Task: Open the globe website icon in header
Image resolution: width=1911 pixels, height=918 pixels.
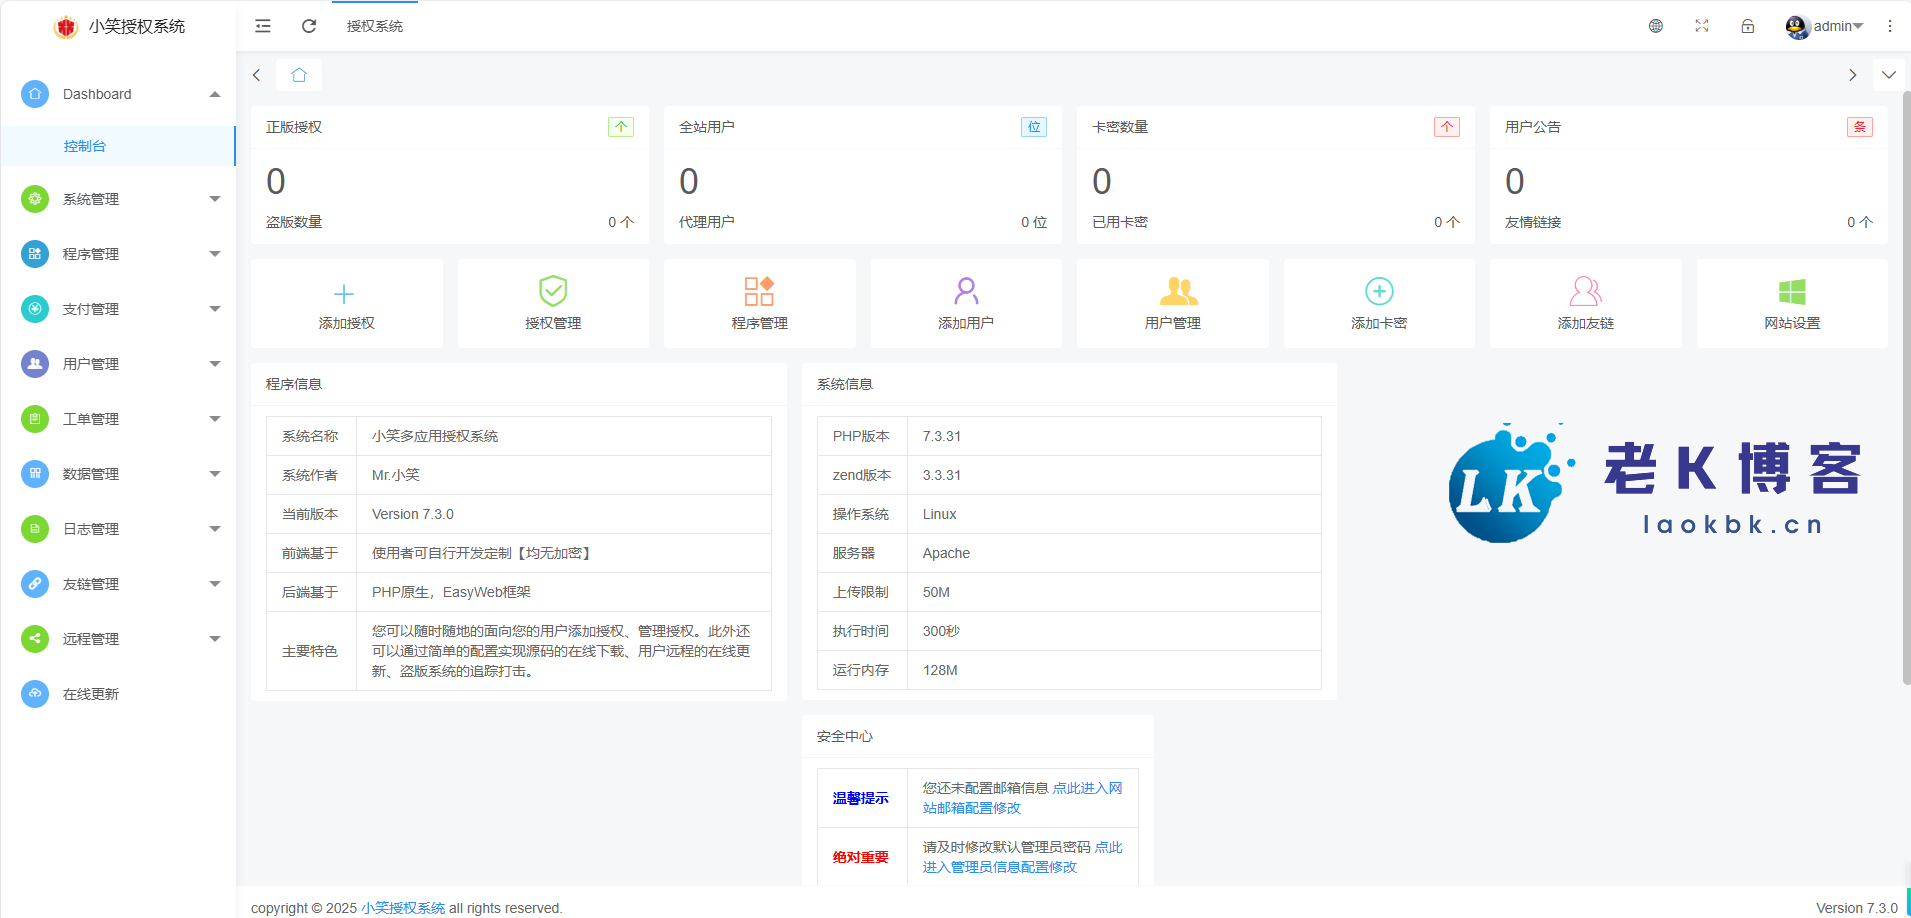Action: [1656, 26]
